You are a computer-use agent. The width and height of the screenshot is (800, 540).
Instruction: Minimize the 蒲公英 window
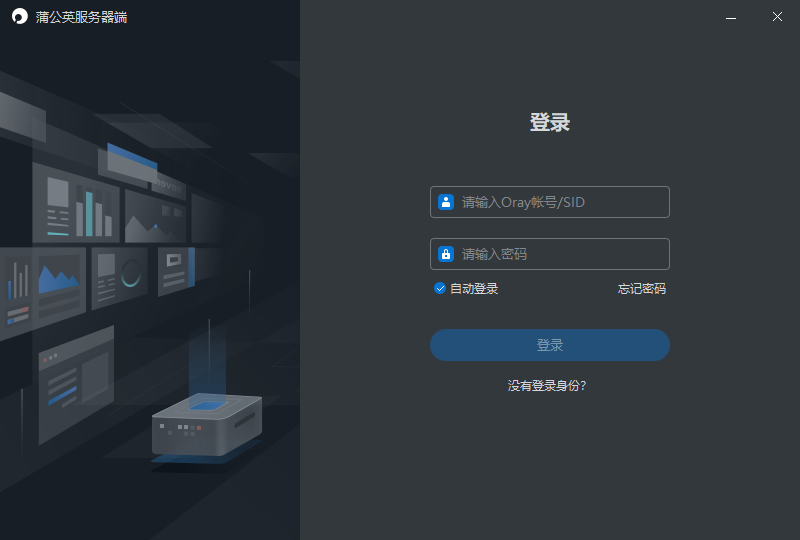tap(731, 17)
